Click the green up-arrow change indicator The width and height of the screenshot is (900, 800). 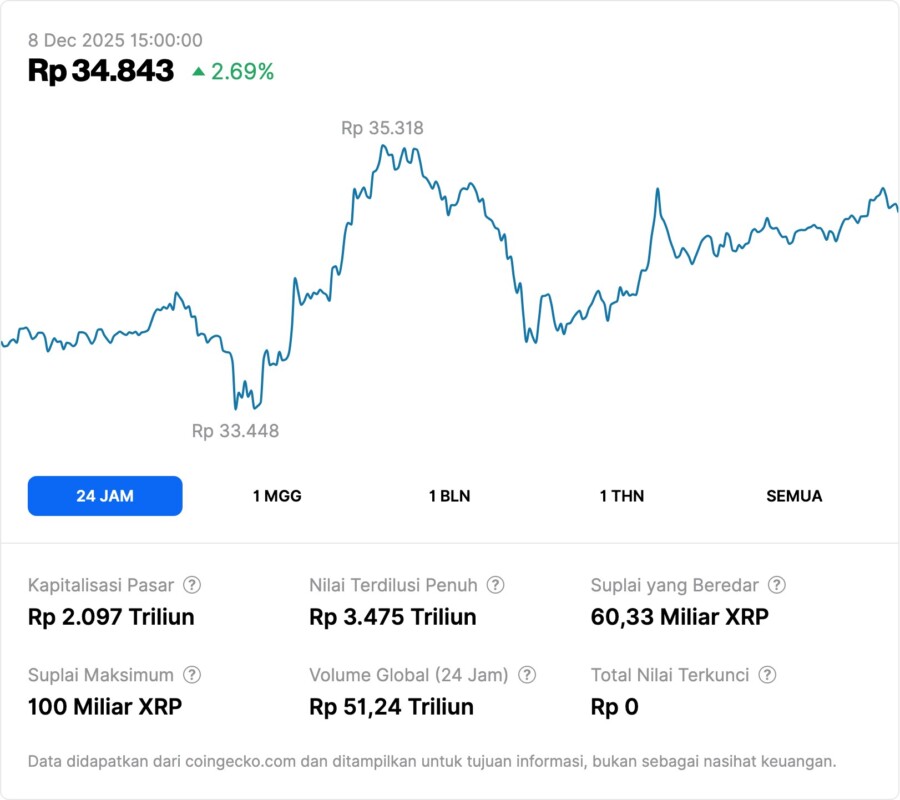199,71
